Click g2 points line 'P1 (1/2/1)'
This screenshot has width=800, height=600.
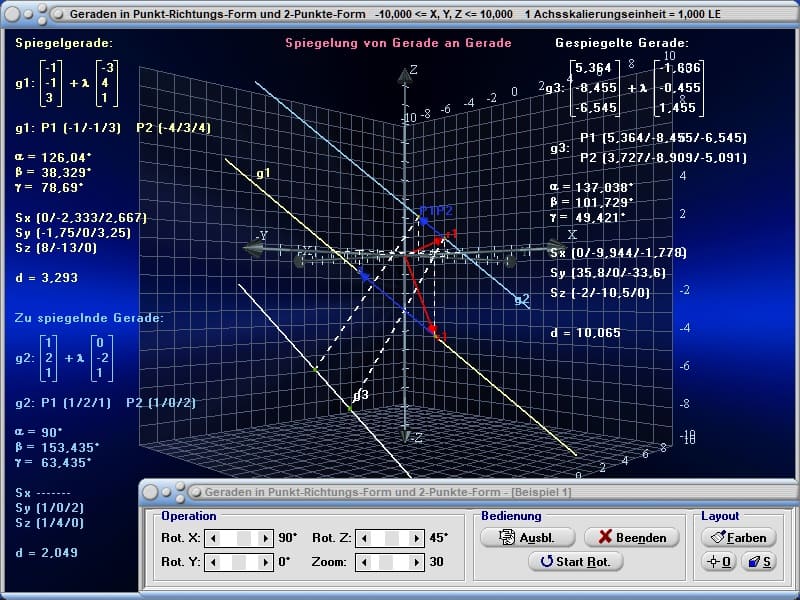pos(76,403)
